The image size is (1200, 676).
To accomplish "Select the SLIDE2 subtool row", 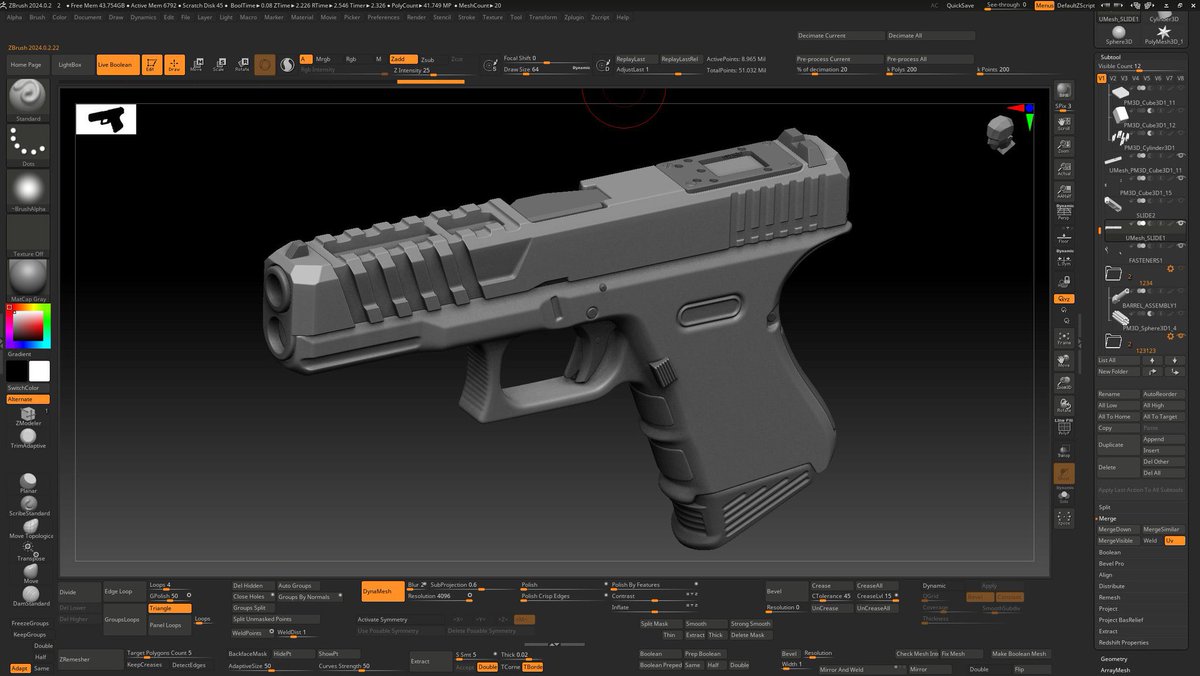I will pyautogui.click(x=1143, y=206).
